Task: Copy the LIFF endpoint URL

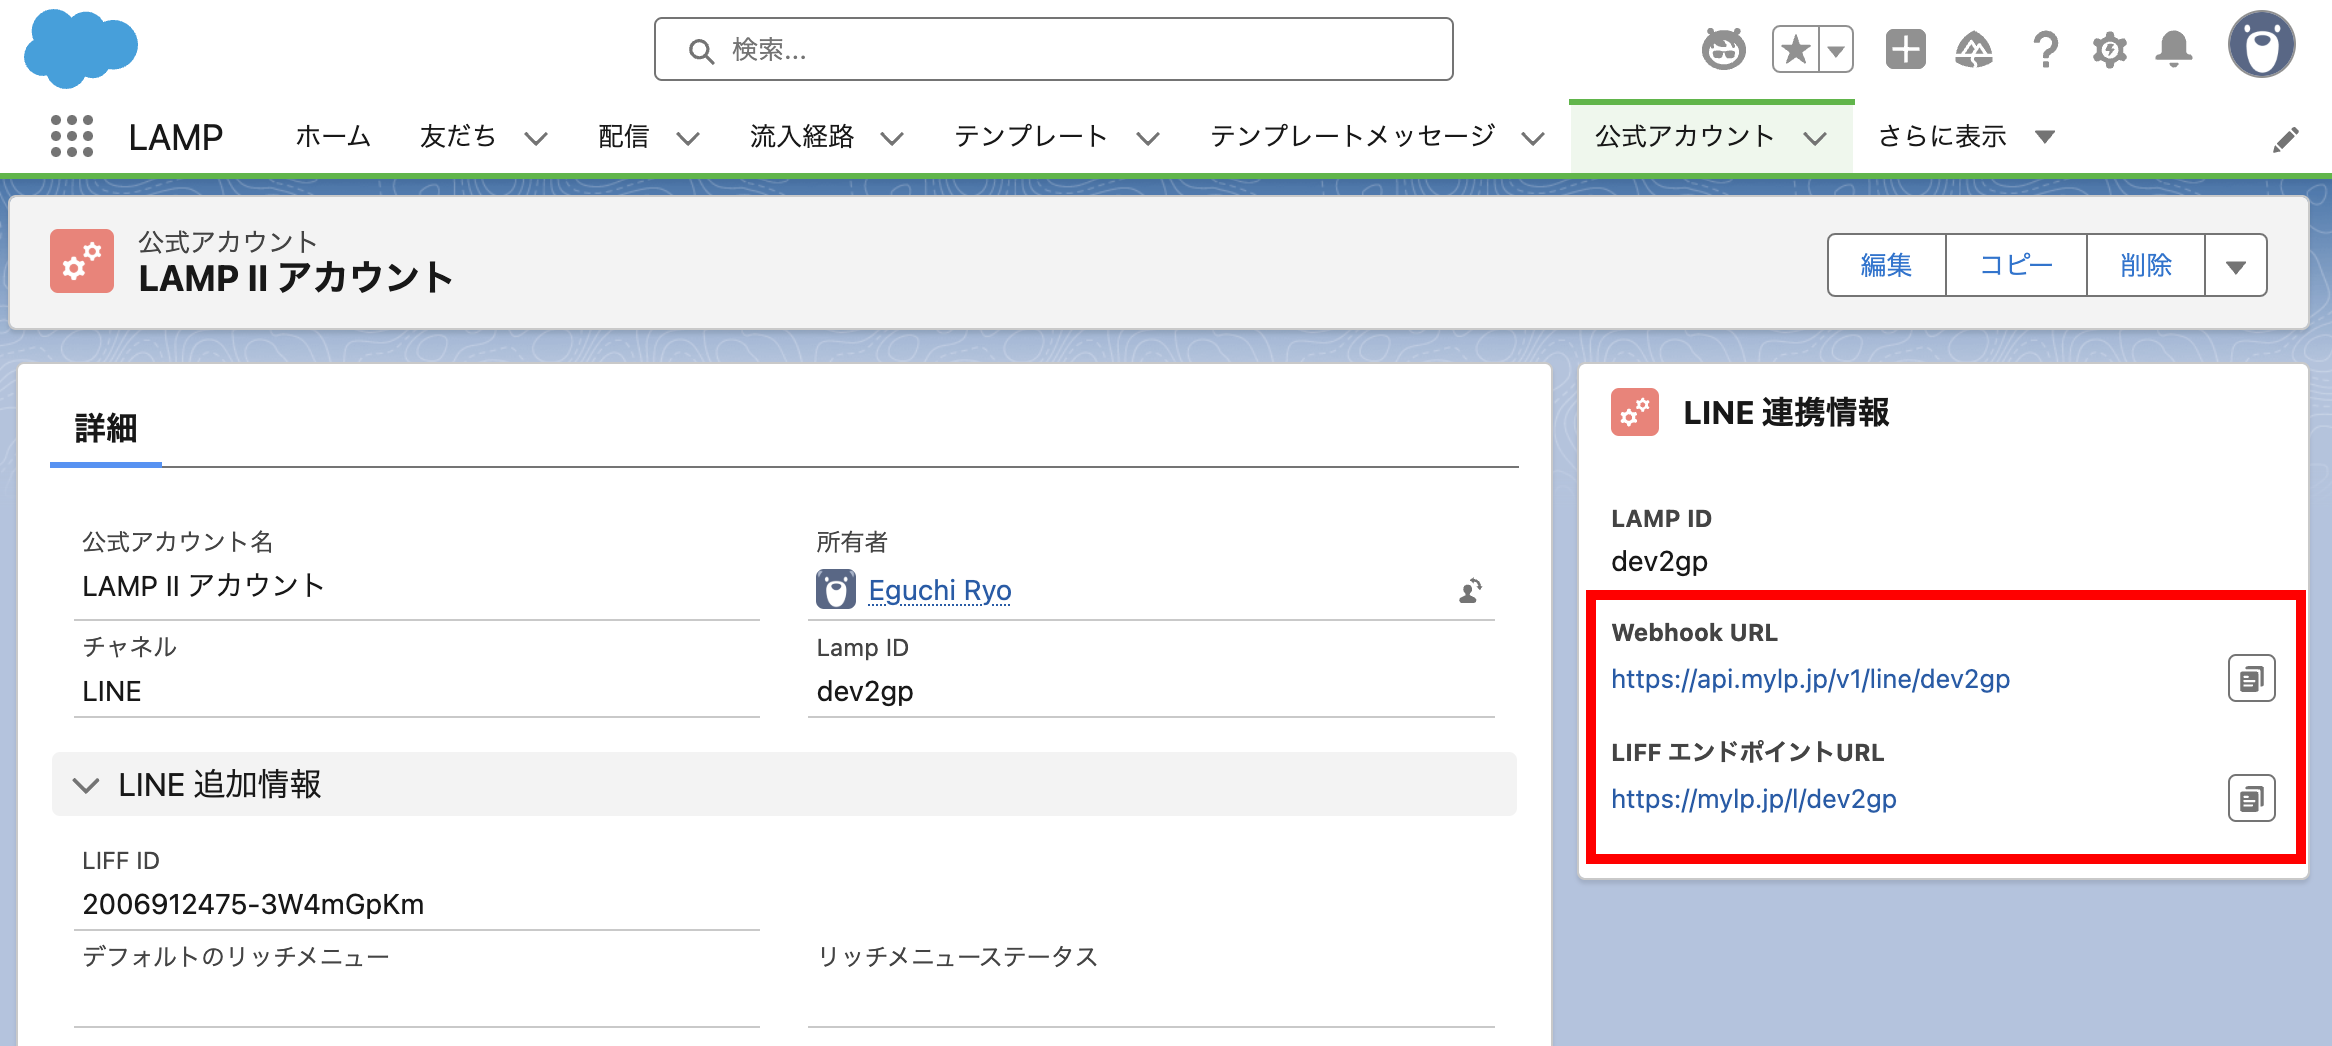Action: point(2251,799)
